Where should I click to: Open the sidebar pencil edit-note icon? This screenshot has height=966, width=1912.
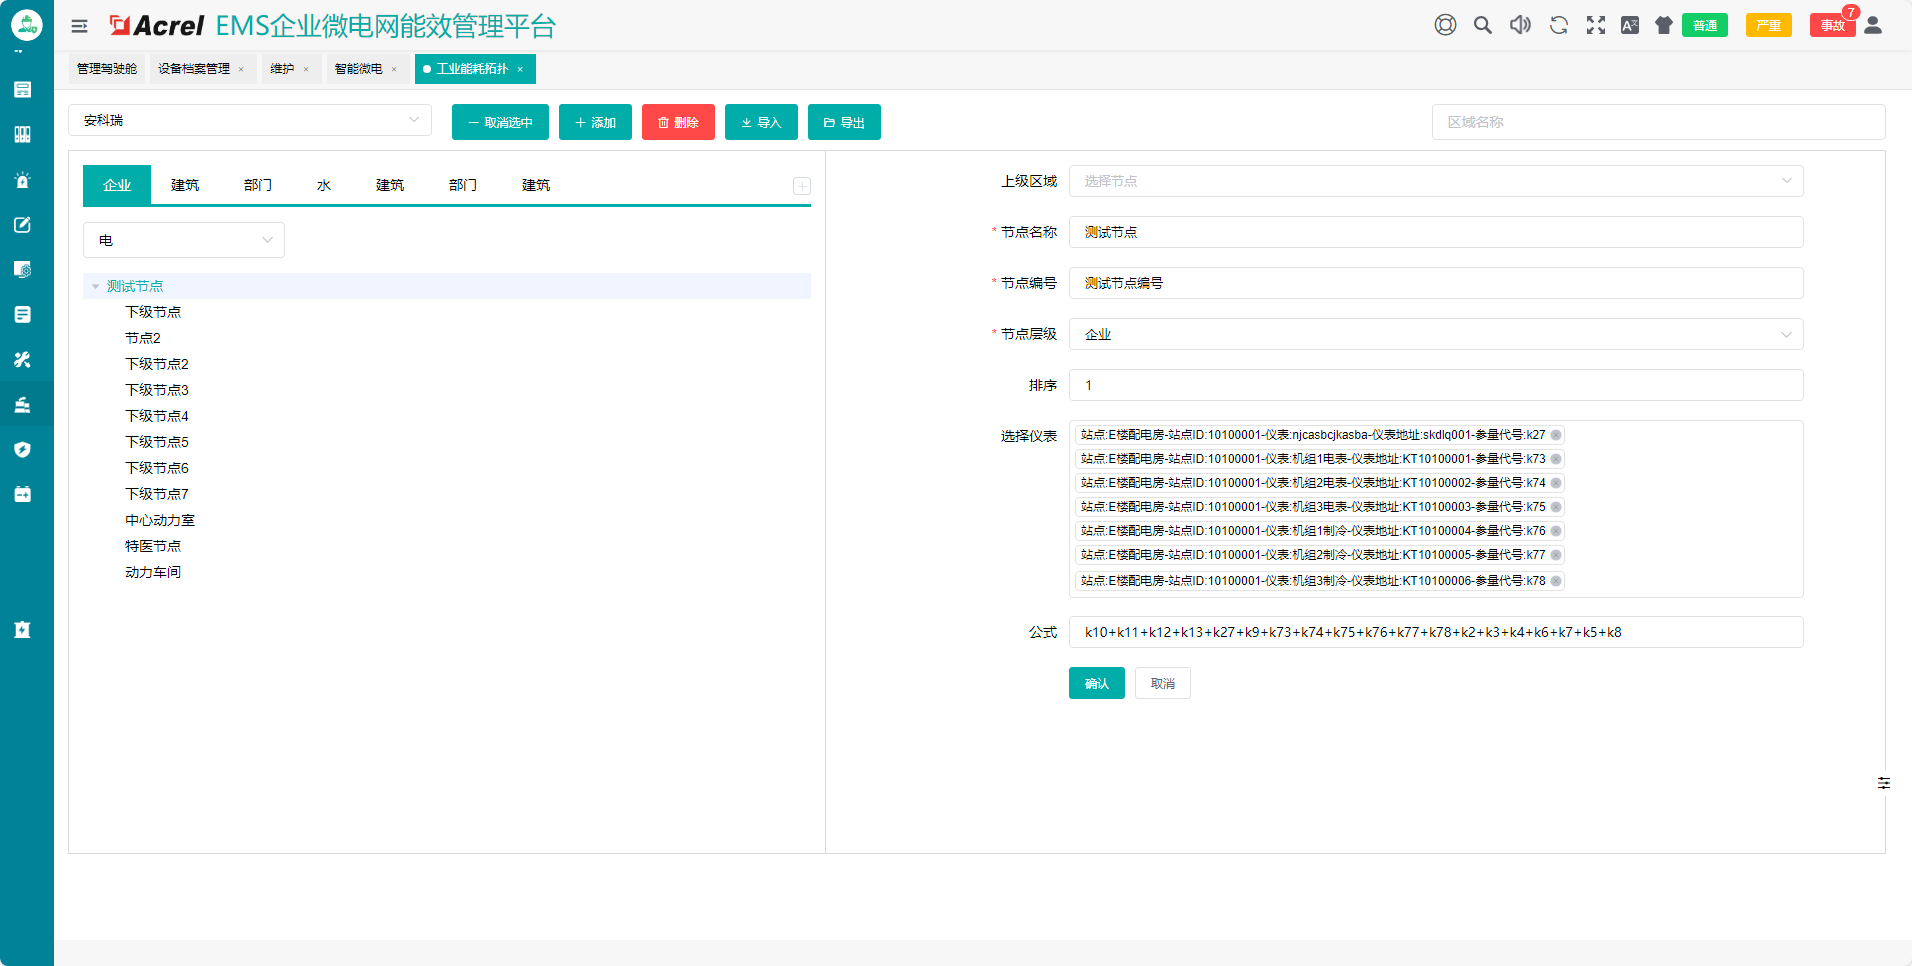22,225
